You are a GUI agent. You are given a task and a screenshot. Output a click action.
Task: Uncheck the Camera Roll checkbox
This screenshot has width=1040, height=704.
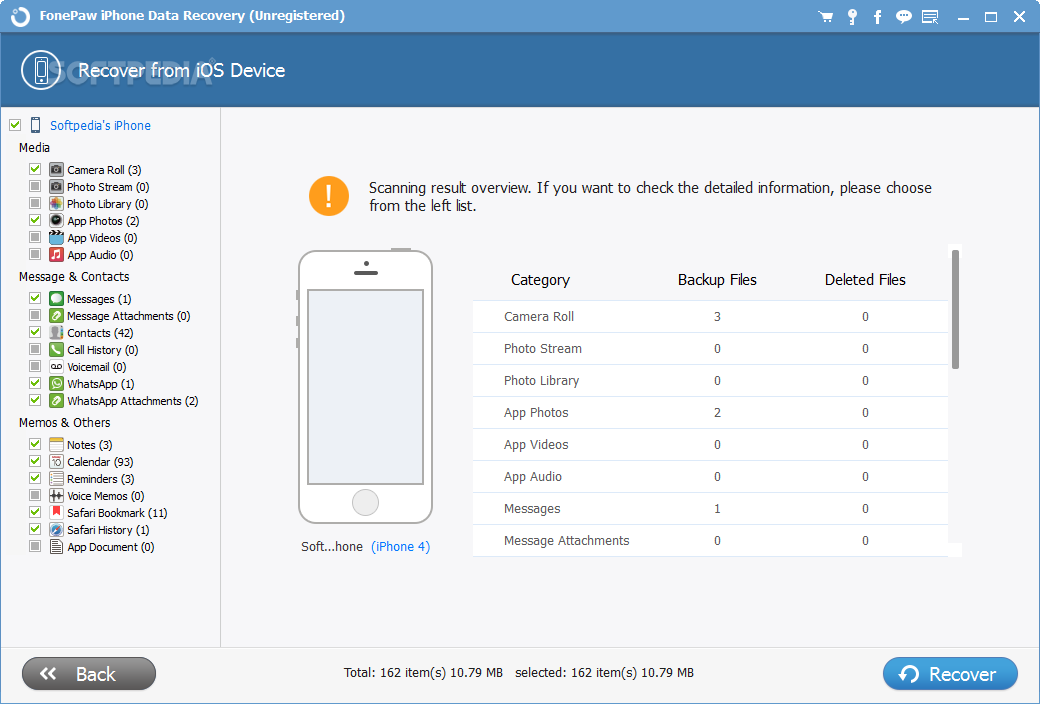pyautogui.click(x=35, y=169)
